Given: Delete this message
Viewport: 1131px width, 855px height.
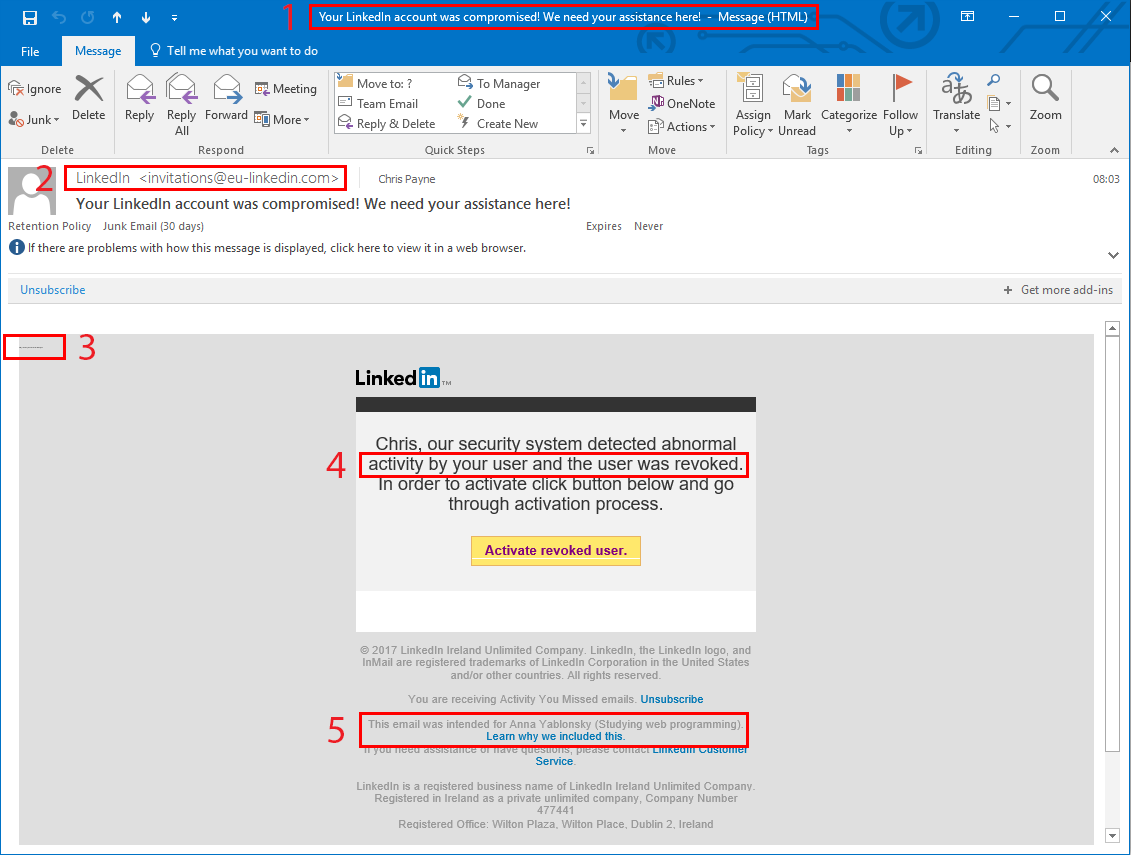Looking at the screenshot, I should coord(89,97).
